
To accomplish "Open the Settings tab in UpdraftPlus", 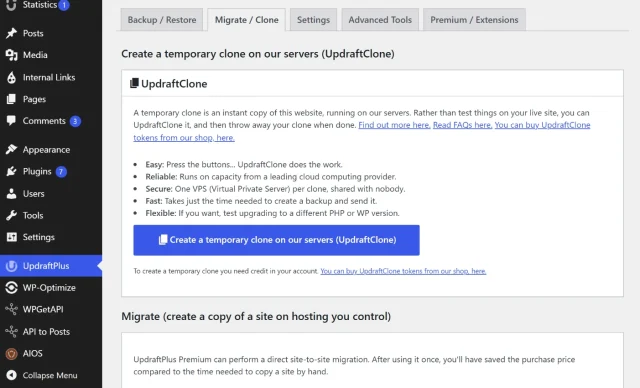I will coord(313,20).
